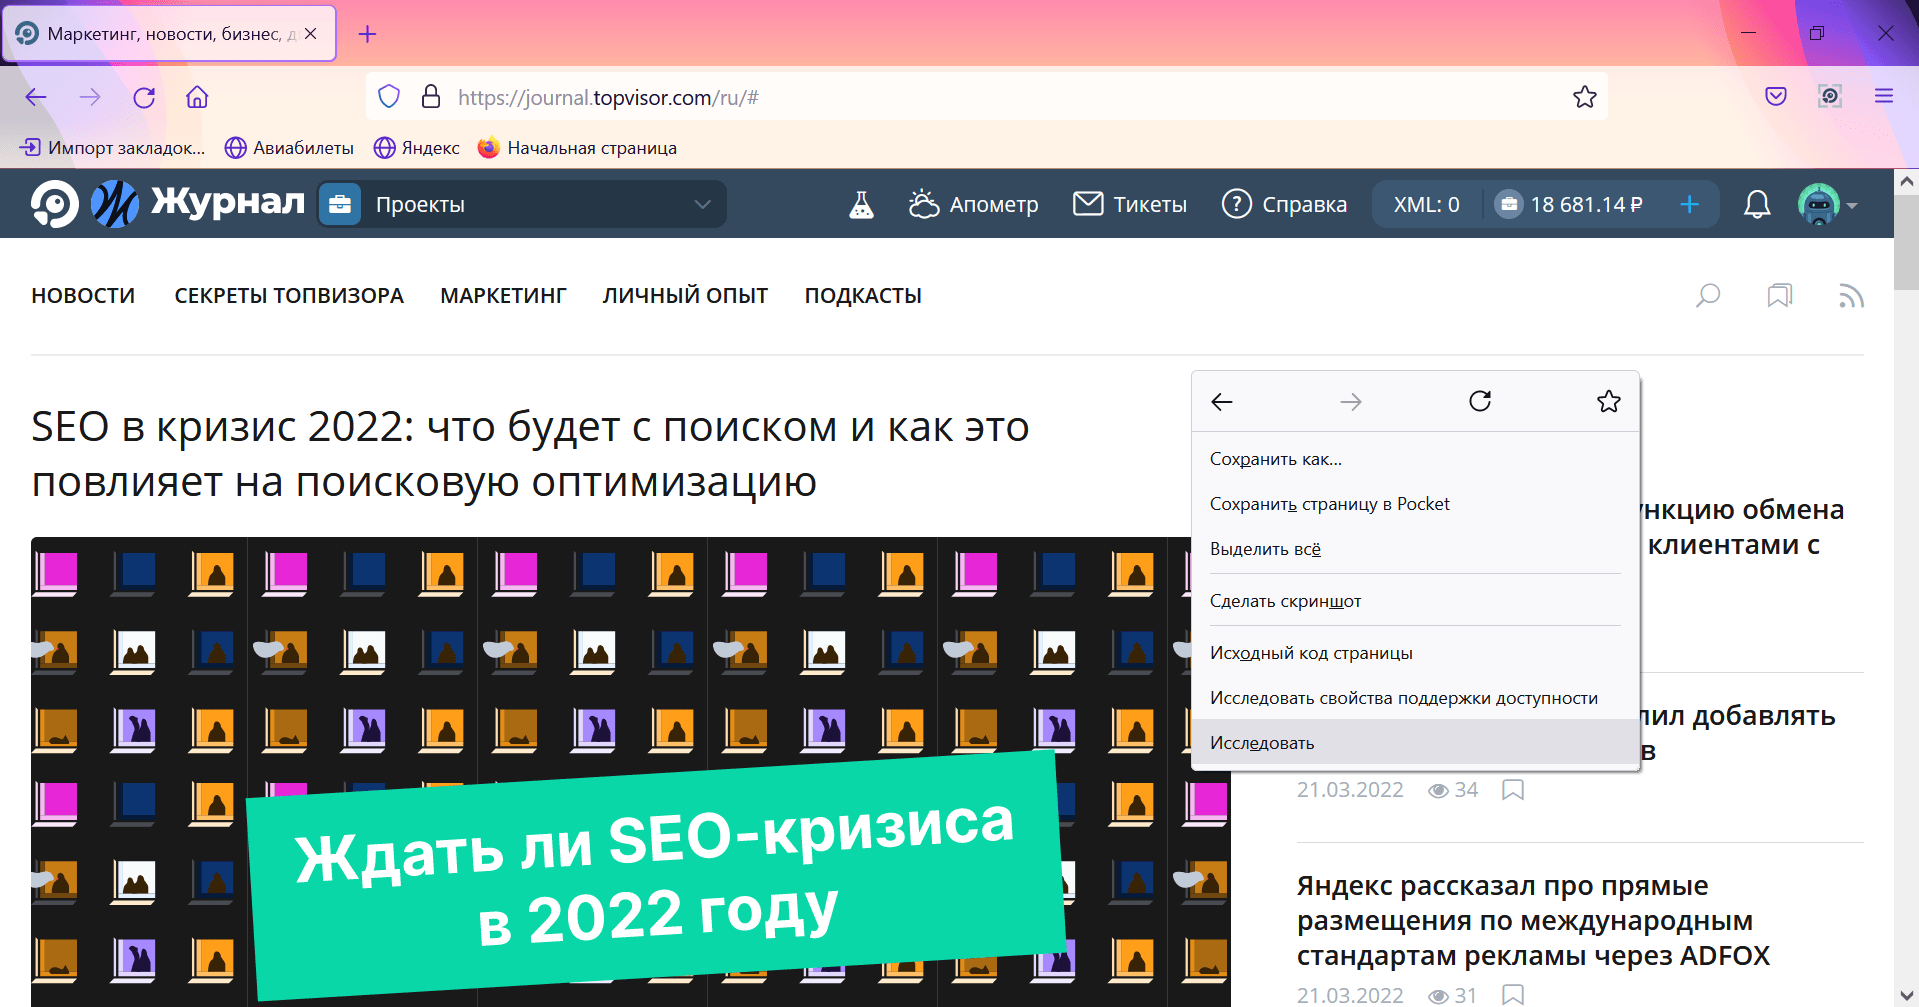This screenshot has height=1007, width=1919.
Task: Click the briefcase icon beside Проекты
Action: click(x=340, y=204)
